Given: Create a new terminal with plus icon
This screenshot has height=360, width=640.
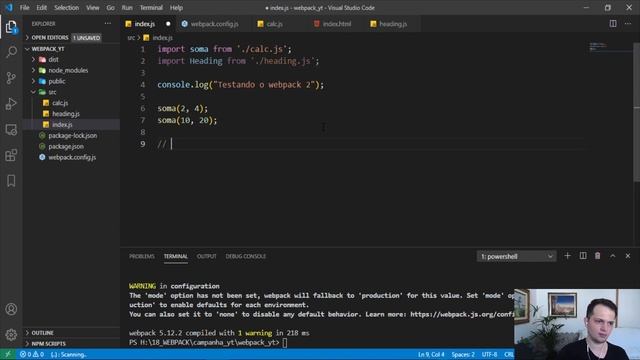Looking at the screenshot, I should coord(567,256).
